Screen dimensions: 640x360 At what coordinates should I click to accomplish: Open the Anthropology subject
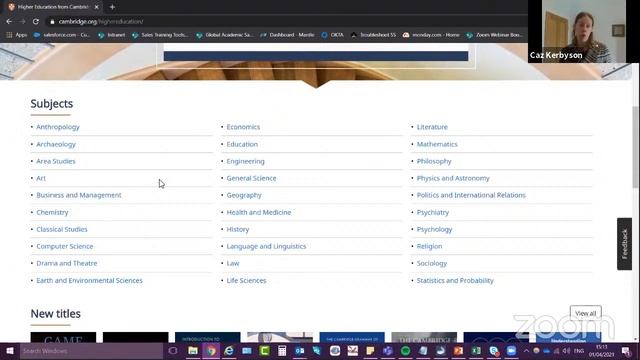pos(58,127)
